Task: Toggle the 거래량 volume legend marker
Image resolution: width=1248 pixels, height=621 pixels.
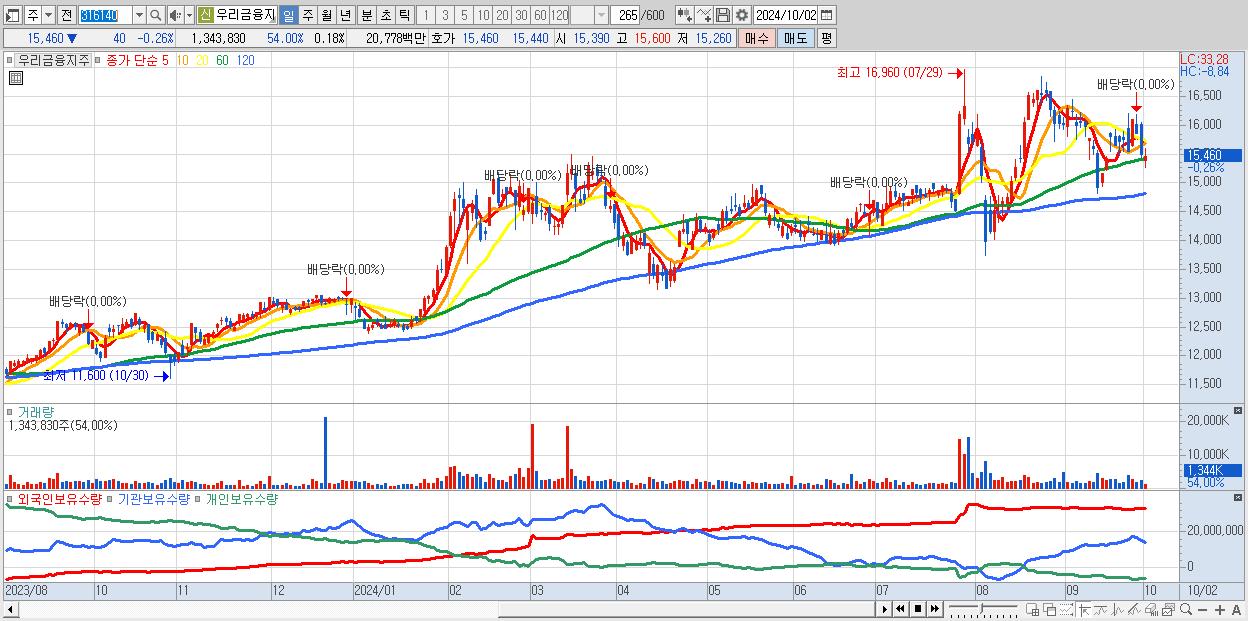Action: coord(11,411)
